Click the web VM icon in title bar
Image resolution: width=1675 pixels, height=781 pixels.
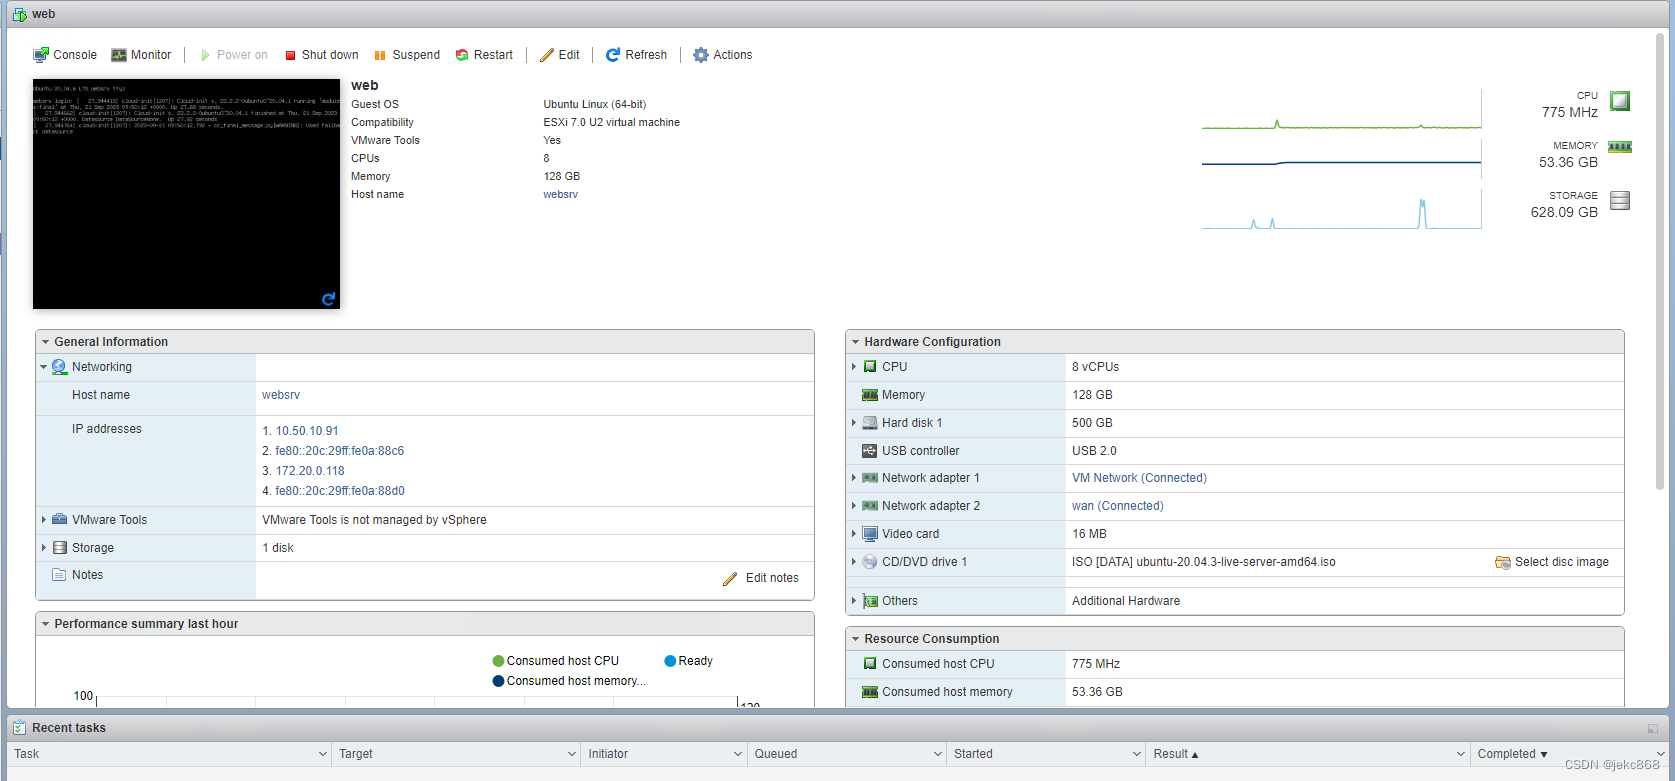coord(19,14)
